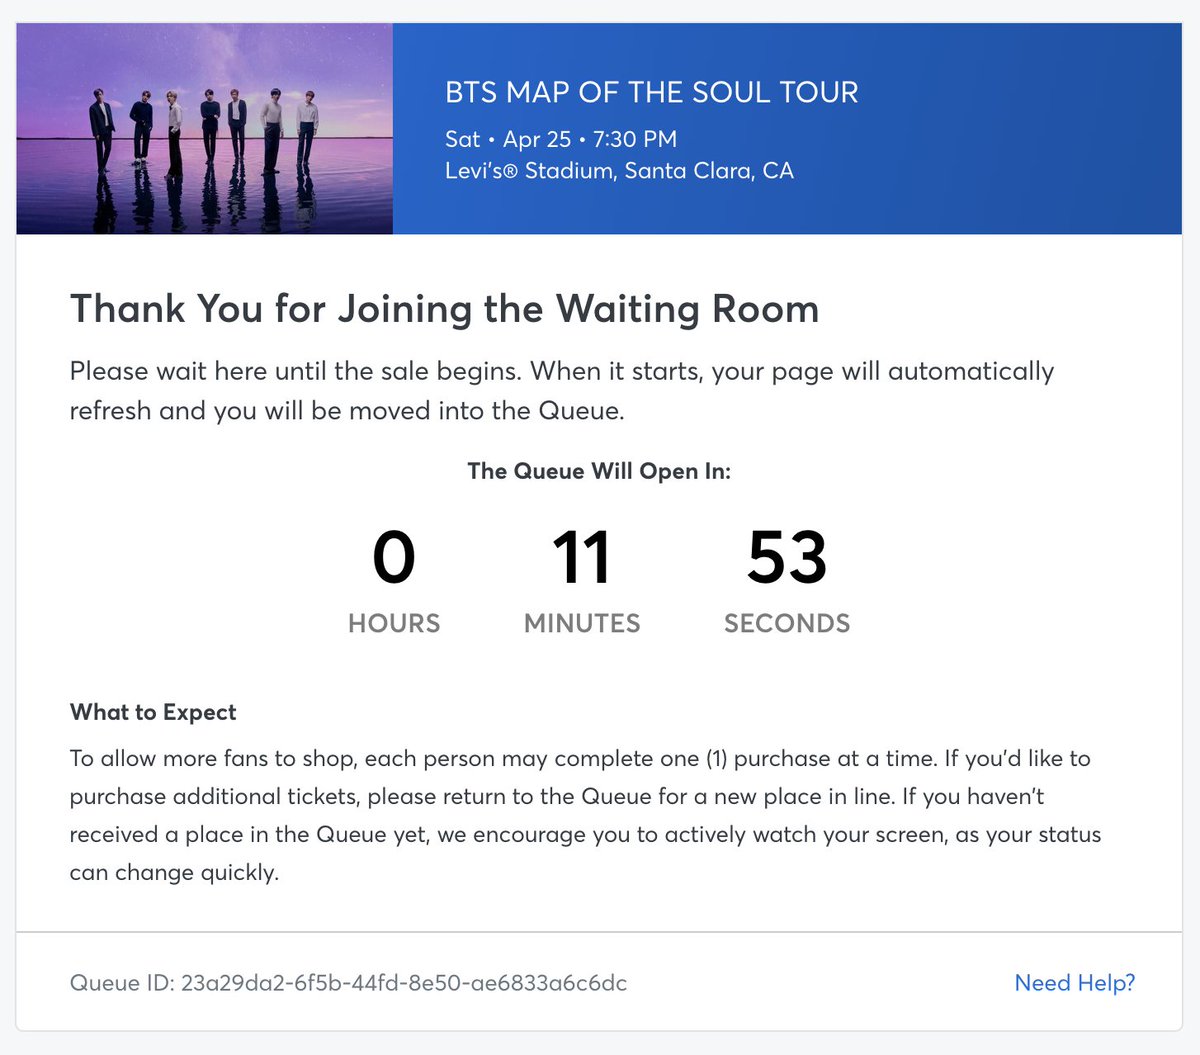
Task: Click the 'Please wait here' instruction paragraph
Action: (x=561, y=391)
